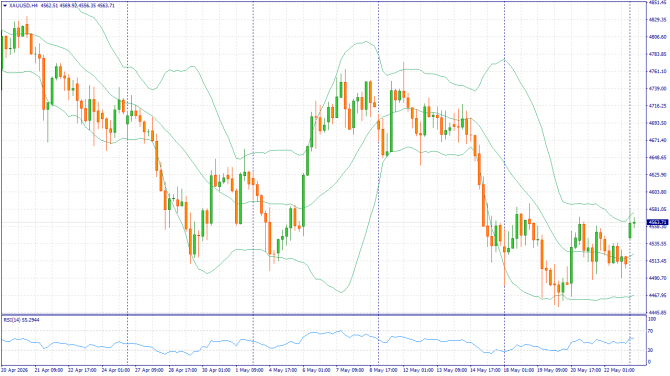
Task: Click the 27 Apr 09:00 time label
Action: click(x=149, y=370)
